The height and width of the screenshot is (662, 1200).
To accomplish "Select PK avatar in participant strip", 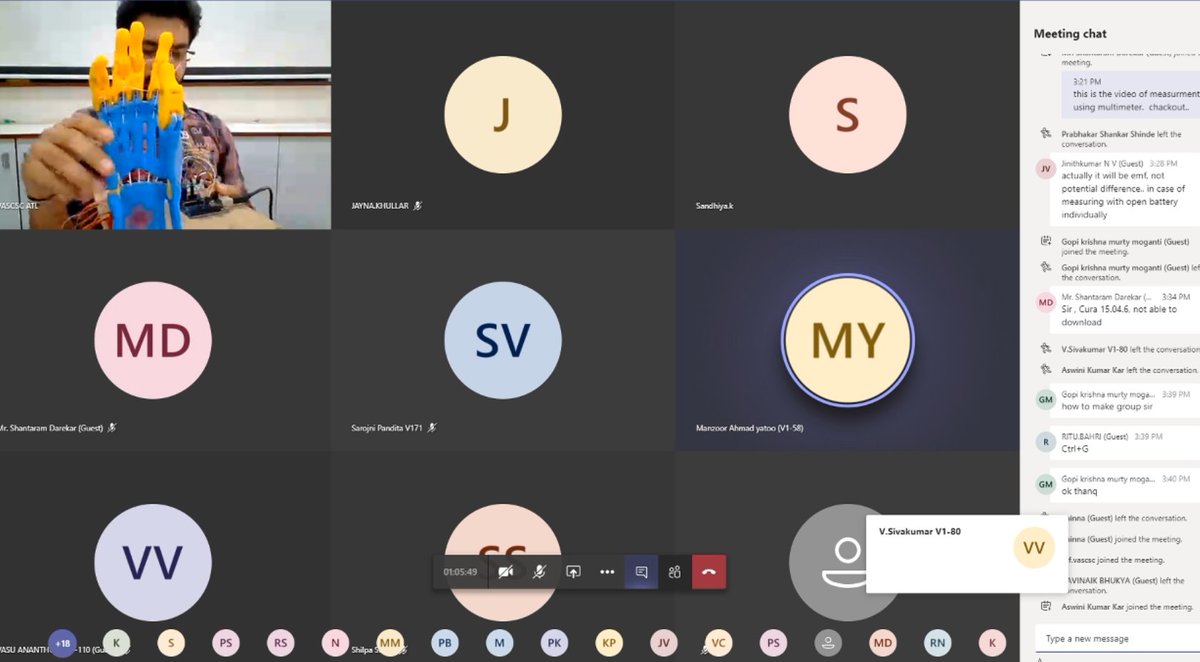I will (554, 642).
